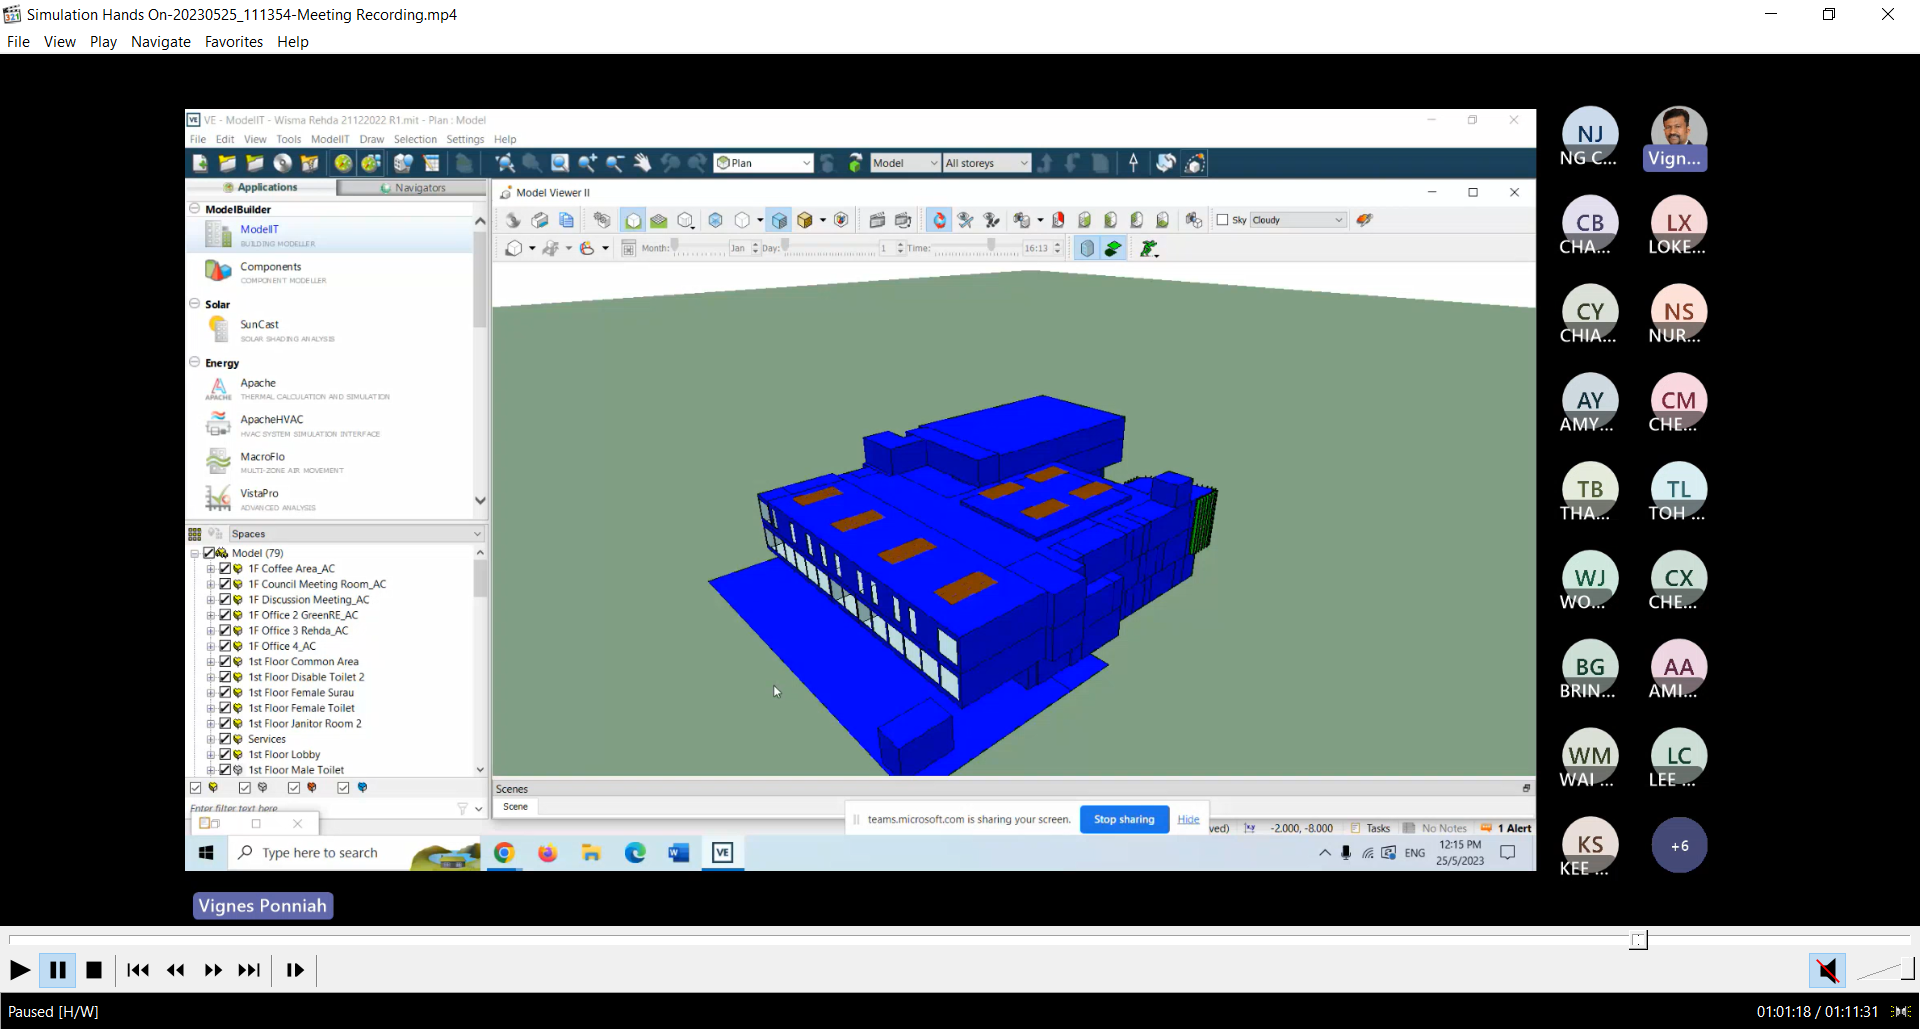Uncheck the 1F Coffee Area_AC checkbox

225,569
